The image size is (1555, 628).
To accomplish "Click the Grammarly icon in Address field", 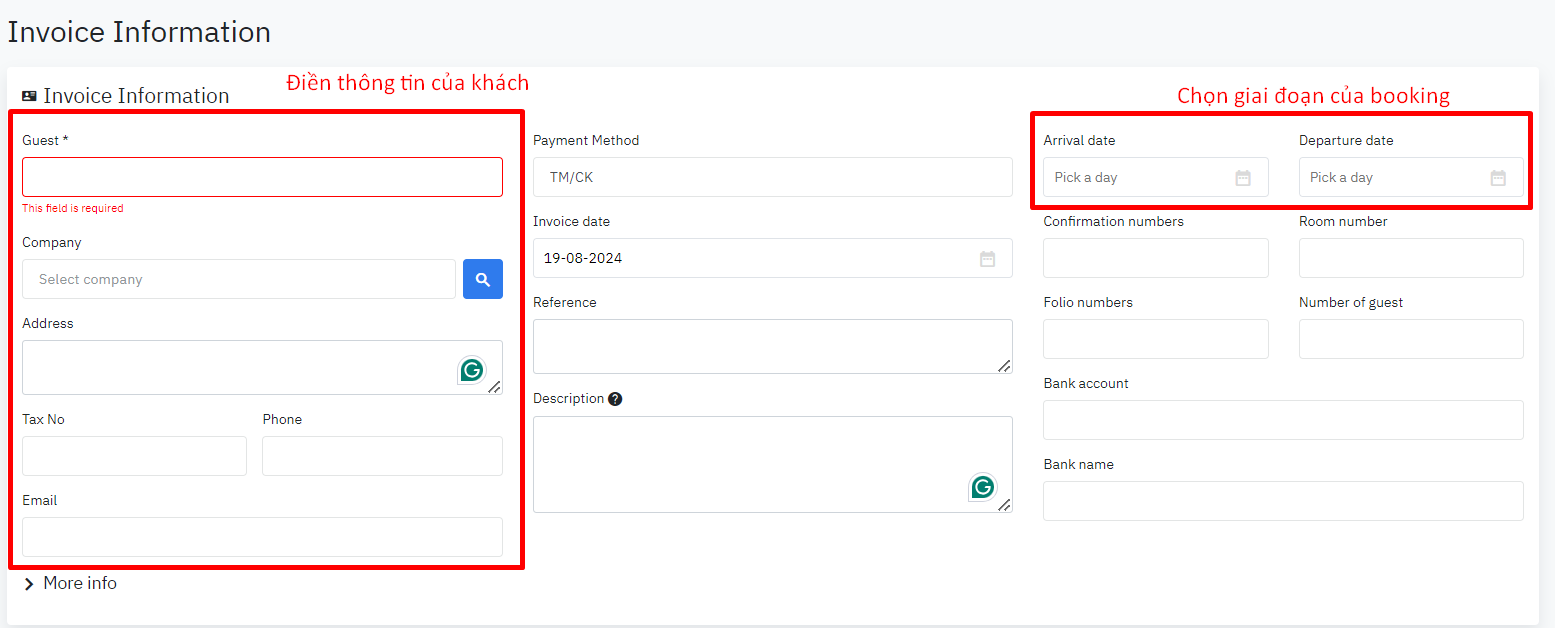I will click(x=471, y=370).
